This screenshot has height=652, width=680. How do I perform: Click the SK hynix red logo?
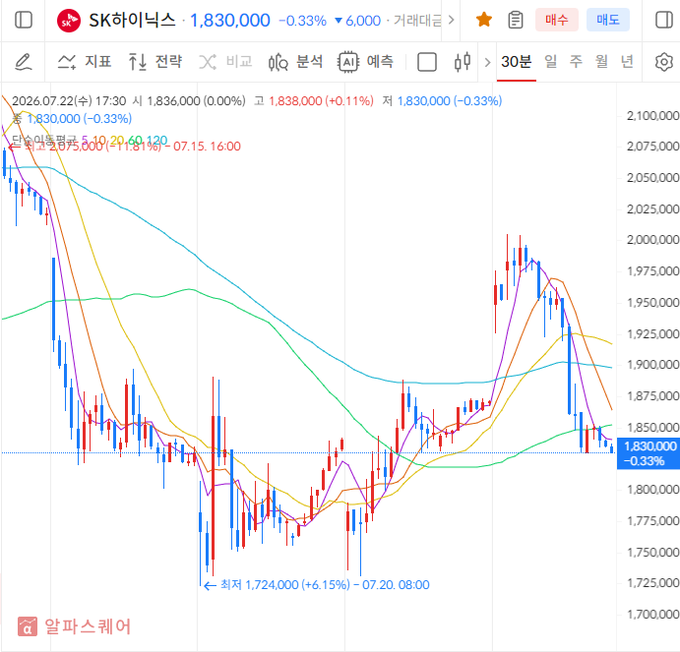[x=69, y=20]
